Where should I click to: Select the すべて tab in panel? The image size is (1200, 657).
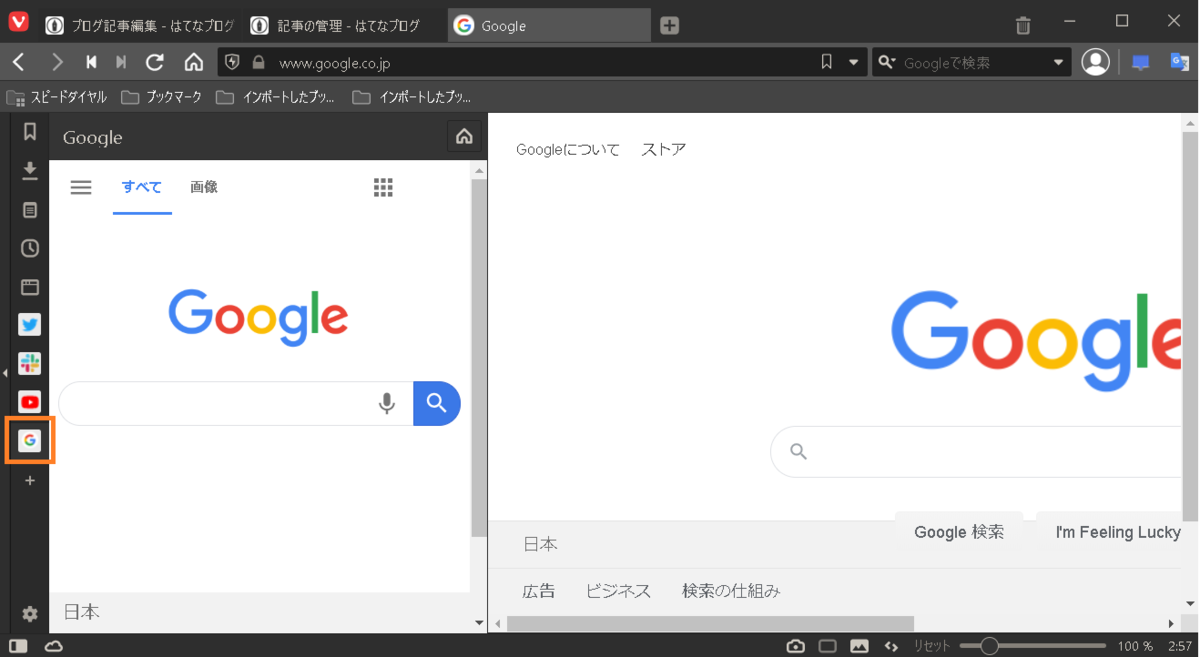[142, 187]
